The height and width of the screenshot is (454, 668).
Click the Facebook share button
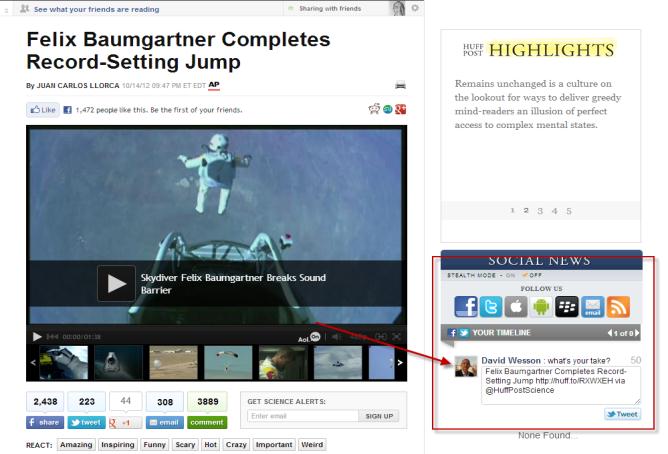point(45,422)
